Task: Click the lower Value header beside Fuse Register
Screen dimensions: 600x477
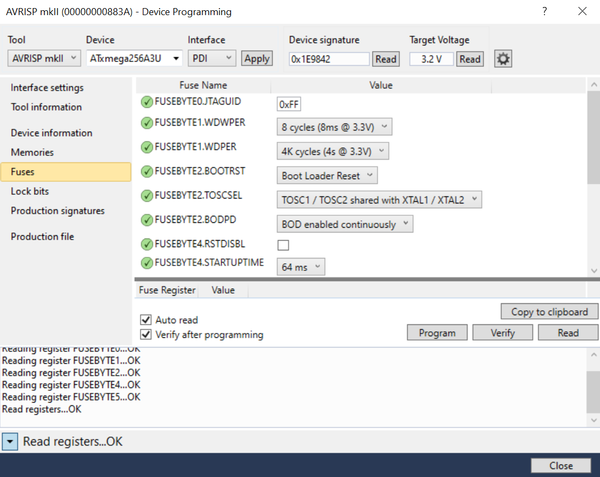Action: pyautogui.click(x=223, y=290)
